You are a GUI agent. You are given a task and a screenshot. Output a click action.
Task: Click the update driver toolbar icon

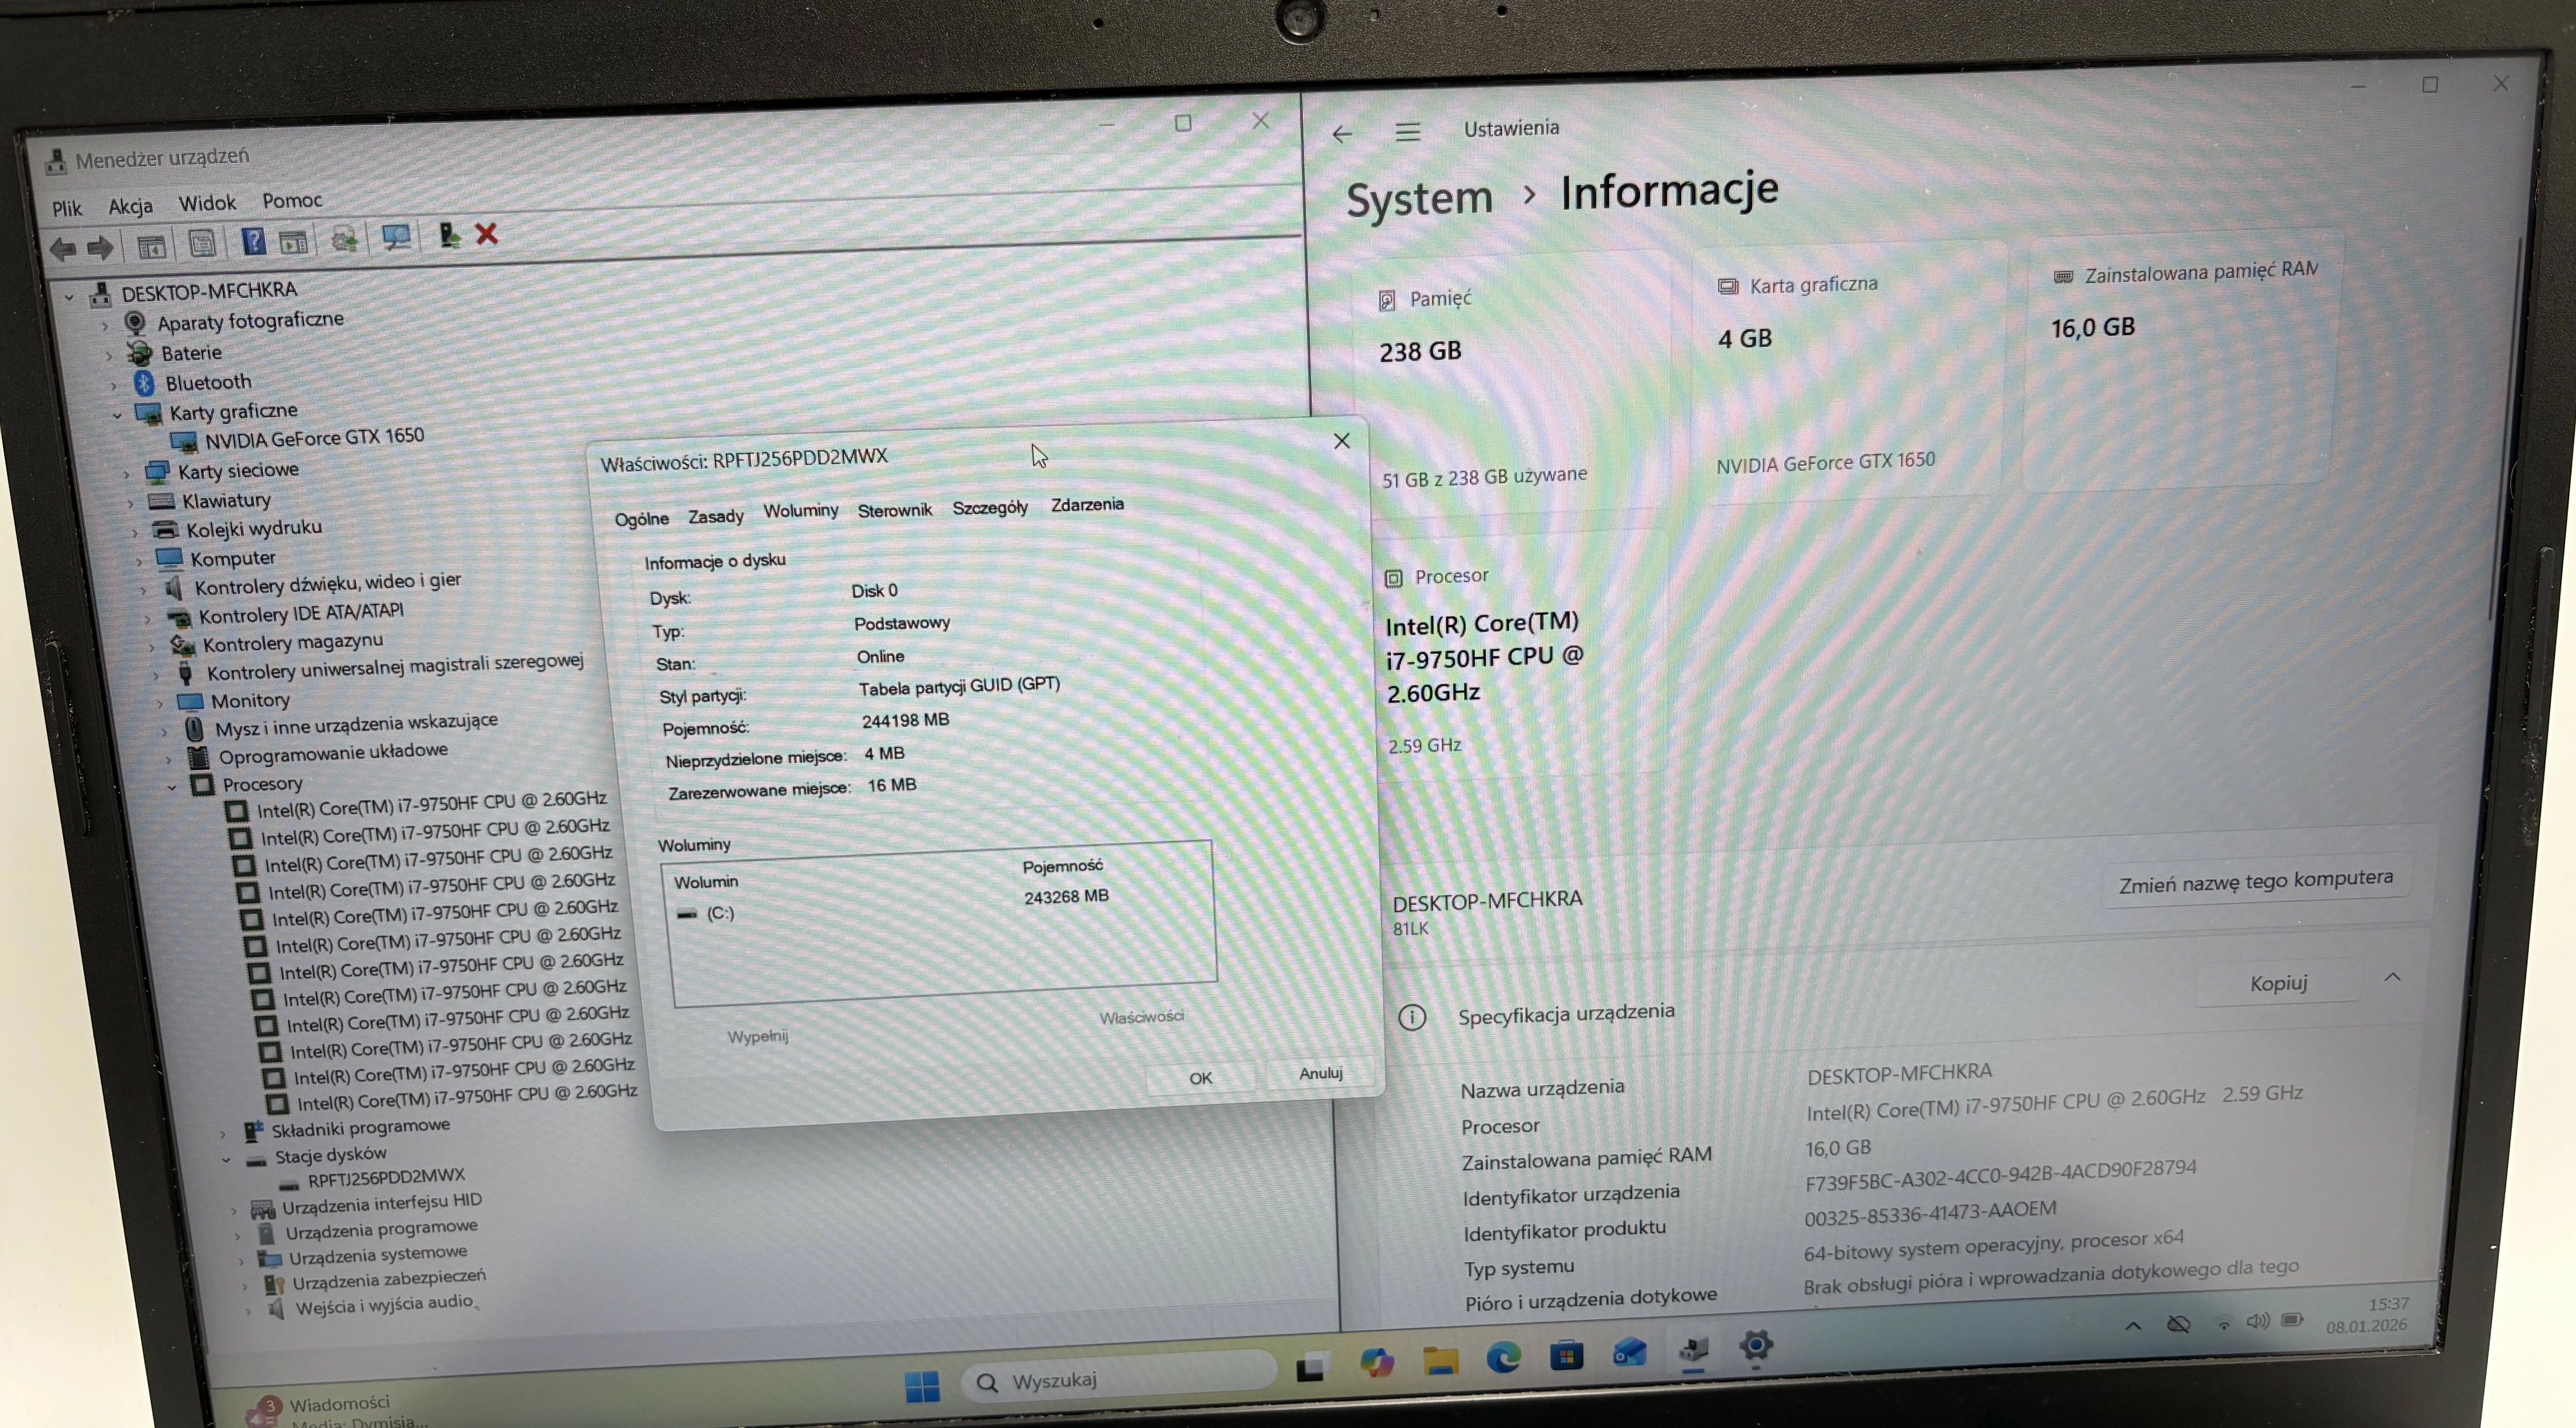pyautogui.click(x=345, y=239)
